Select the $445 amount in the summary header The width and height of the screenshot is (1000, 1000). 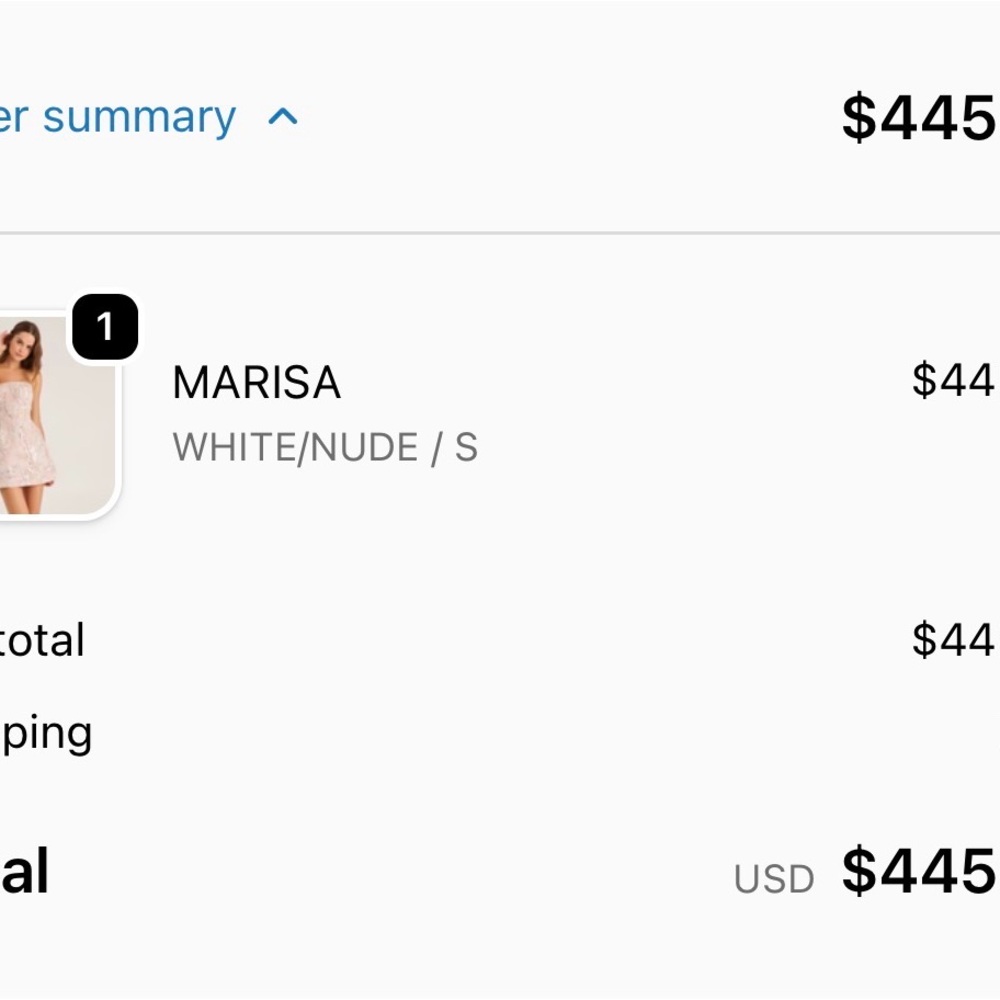[920, 118]
